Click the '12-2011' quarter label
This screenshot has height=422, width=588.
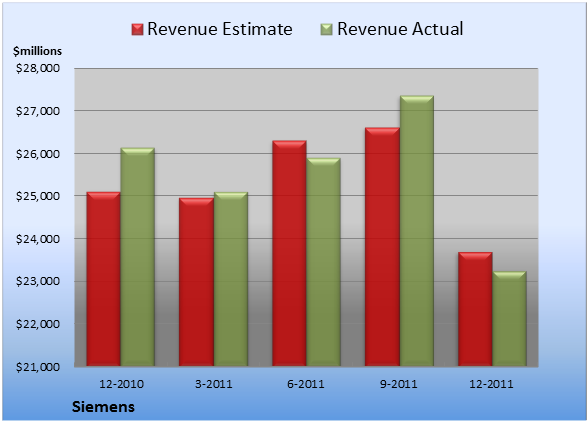point(491,384)
